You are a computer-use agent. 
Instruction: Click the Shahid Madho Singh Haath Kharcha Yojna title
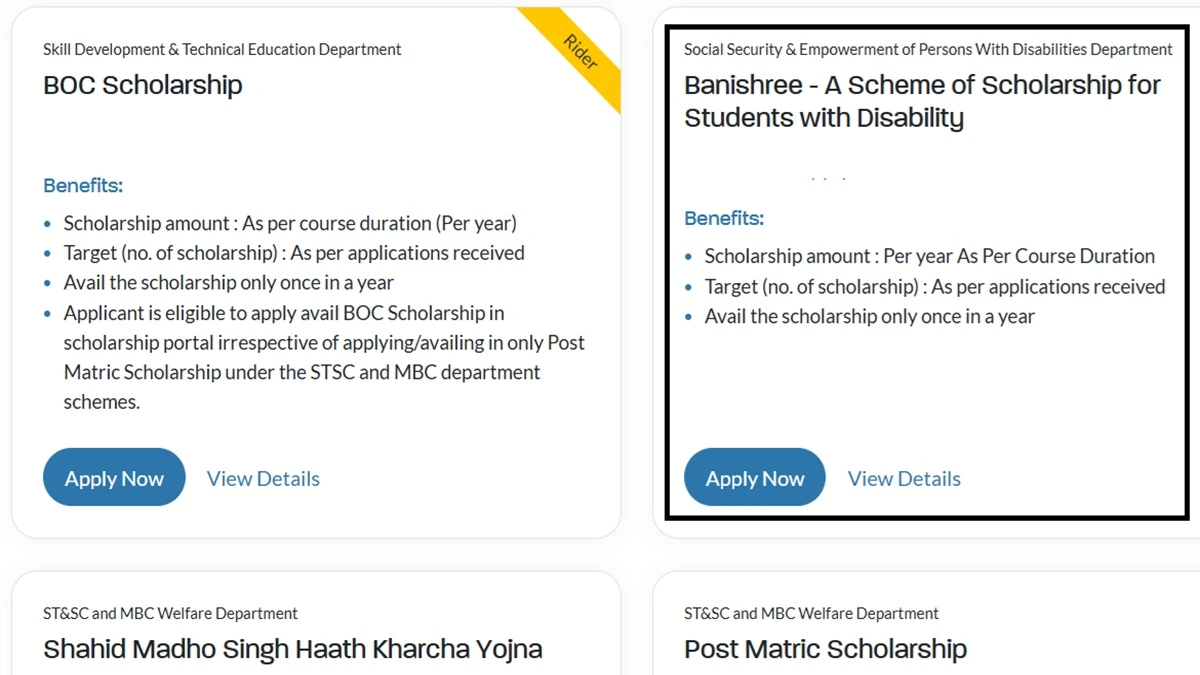292,649
